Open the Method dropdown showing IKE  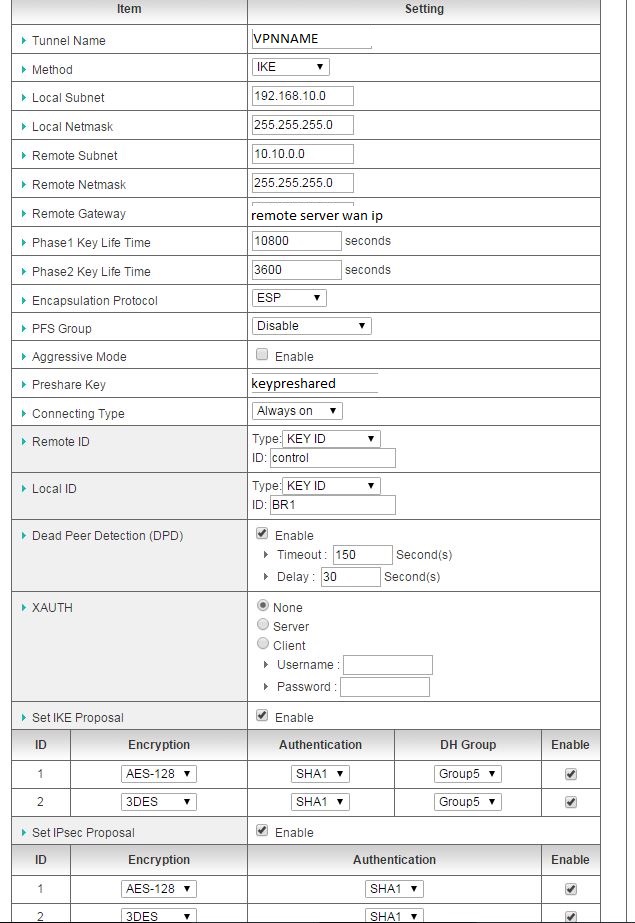click(x=291, y=67)
